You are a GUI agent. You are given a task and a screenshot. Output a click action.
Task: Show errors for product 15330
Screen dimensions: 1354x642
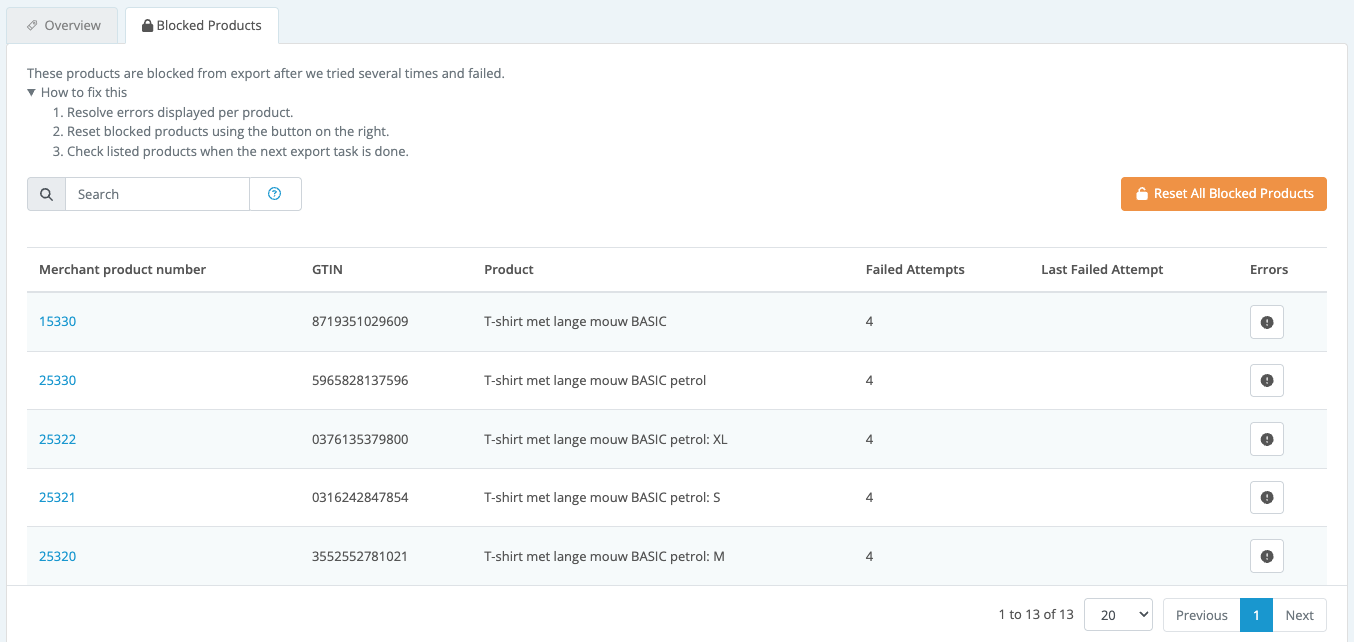pyautogui.click(x=1266, y=322)
